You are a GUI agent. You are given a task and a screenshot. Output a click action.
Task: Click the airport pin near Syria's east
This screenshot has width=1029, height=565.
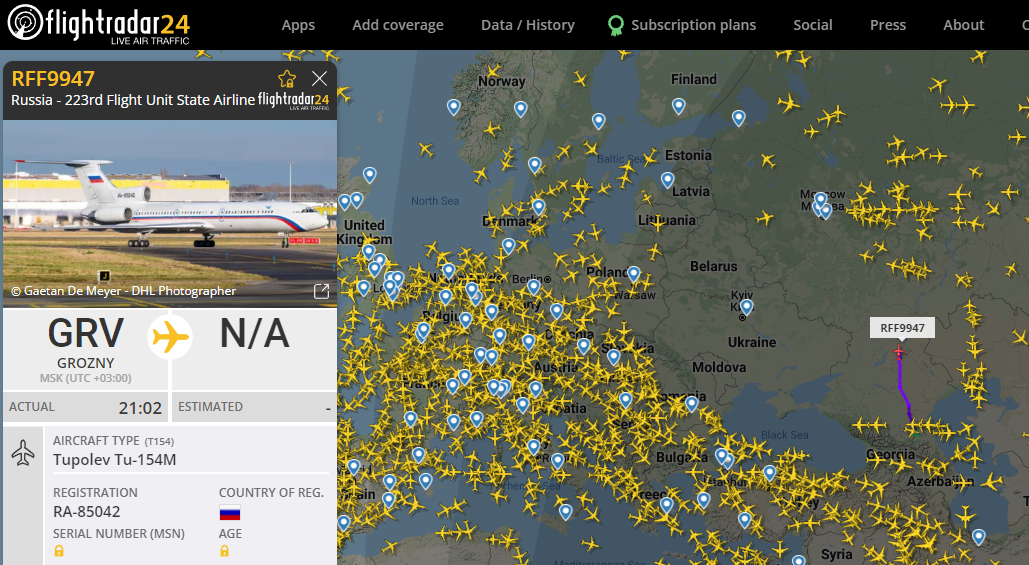coord(978,537)
